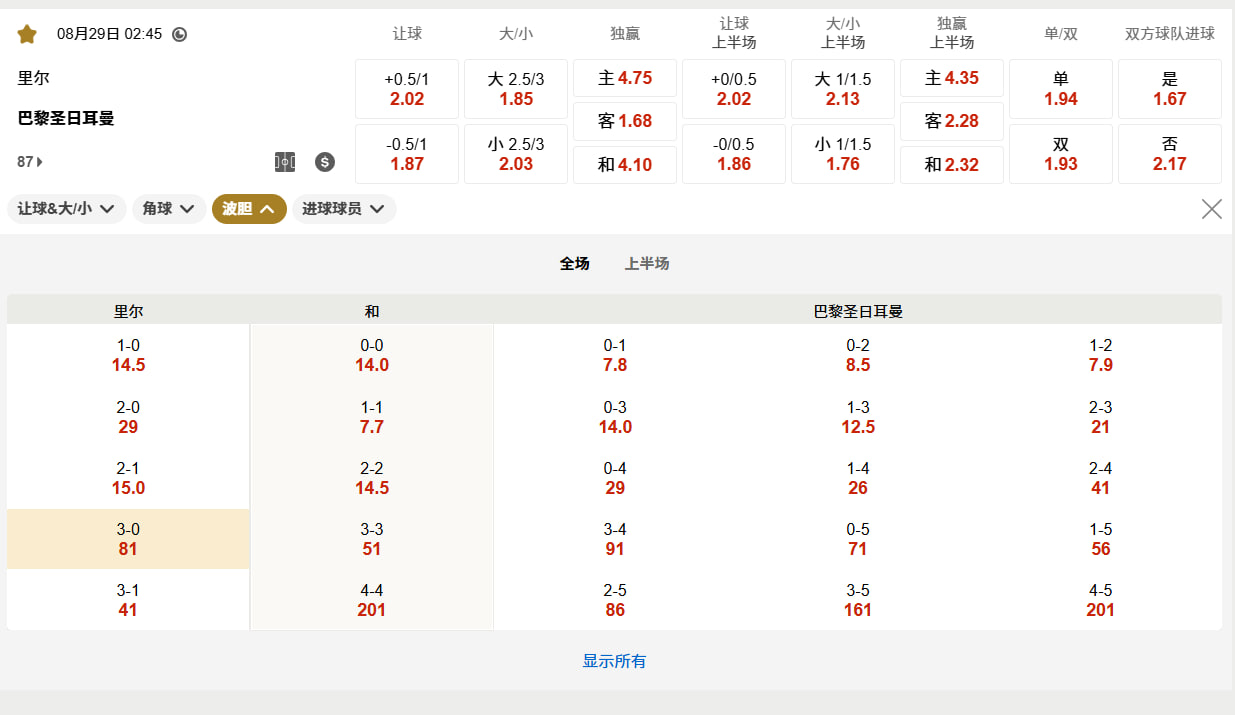Image resolution: width=1235 pixels, height=715 pixels.
Task: Choose draw score 2-2 at 14.5
Action: coord(372,478)
